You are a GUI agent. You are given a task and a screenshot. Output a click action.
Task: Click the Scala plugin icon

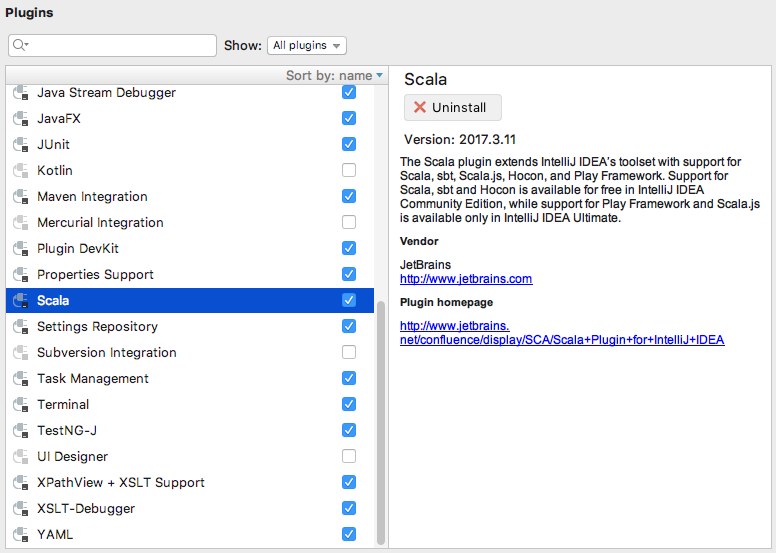(21, 301)
